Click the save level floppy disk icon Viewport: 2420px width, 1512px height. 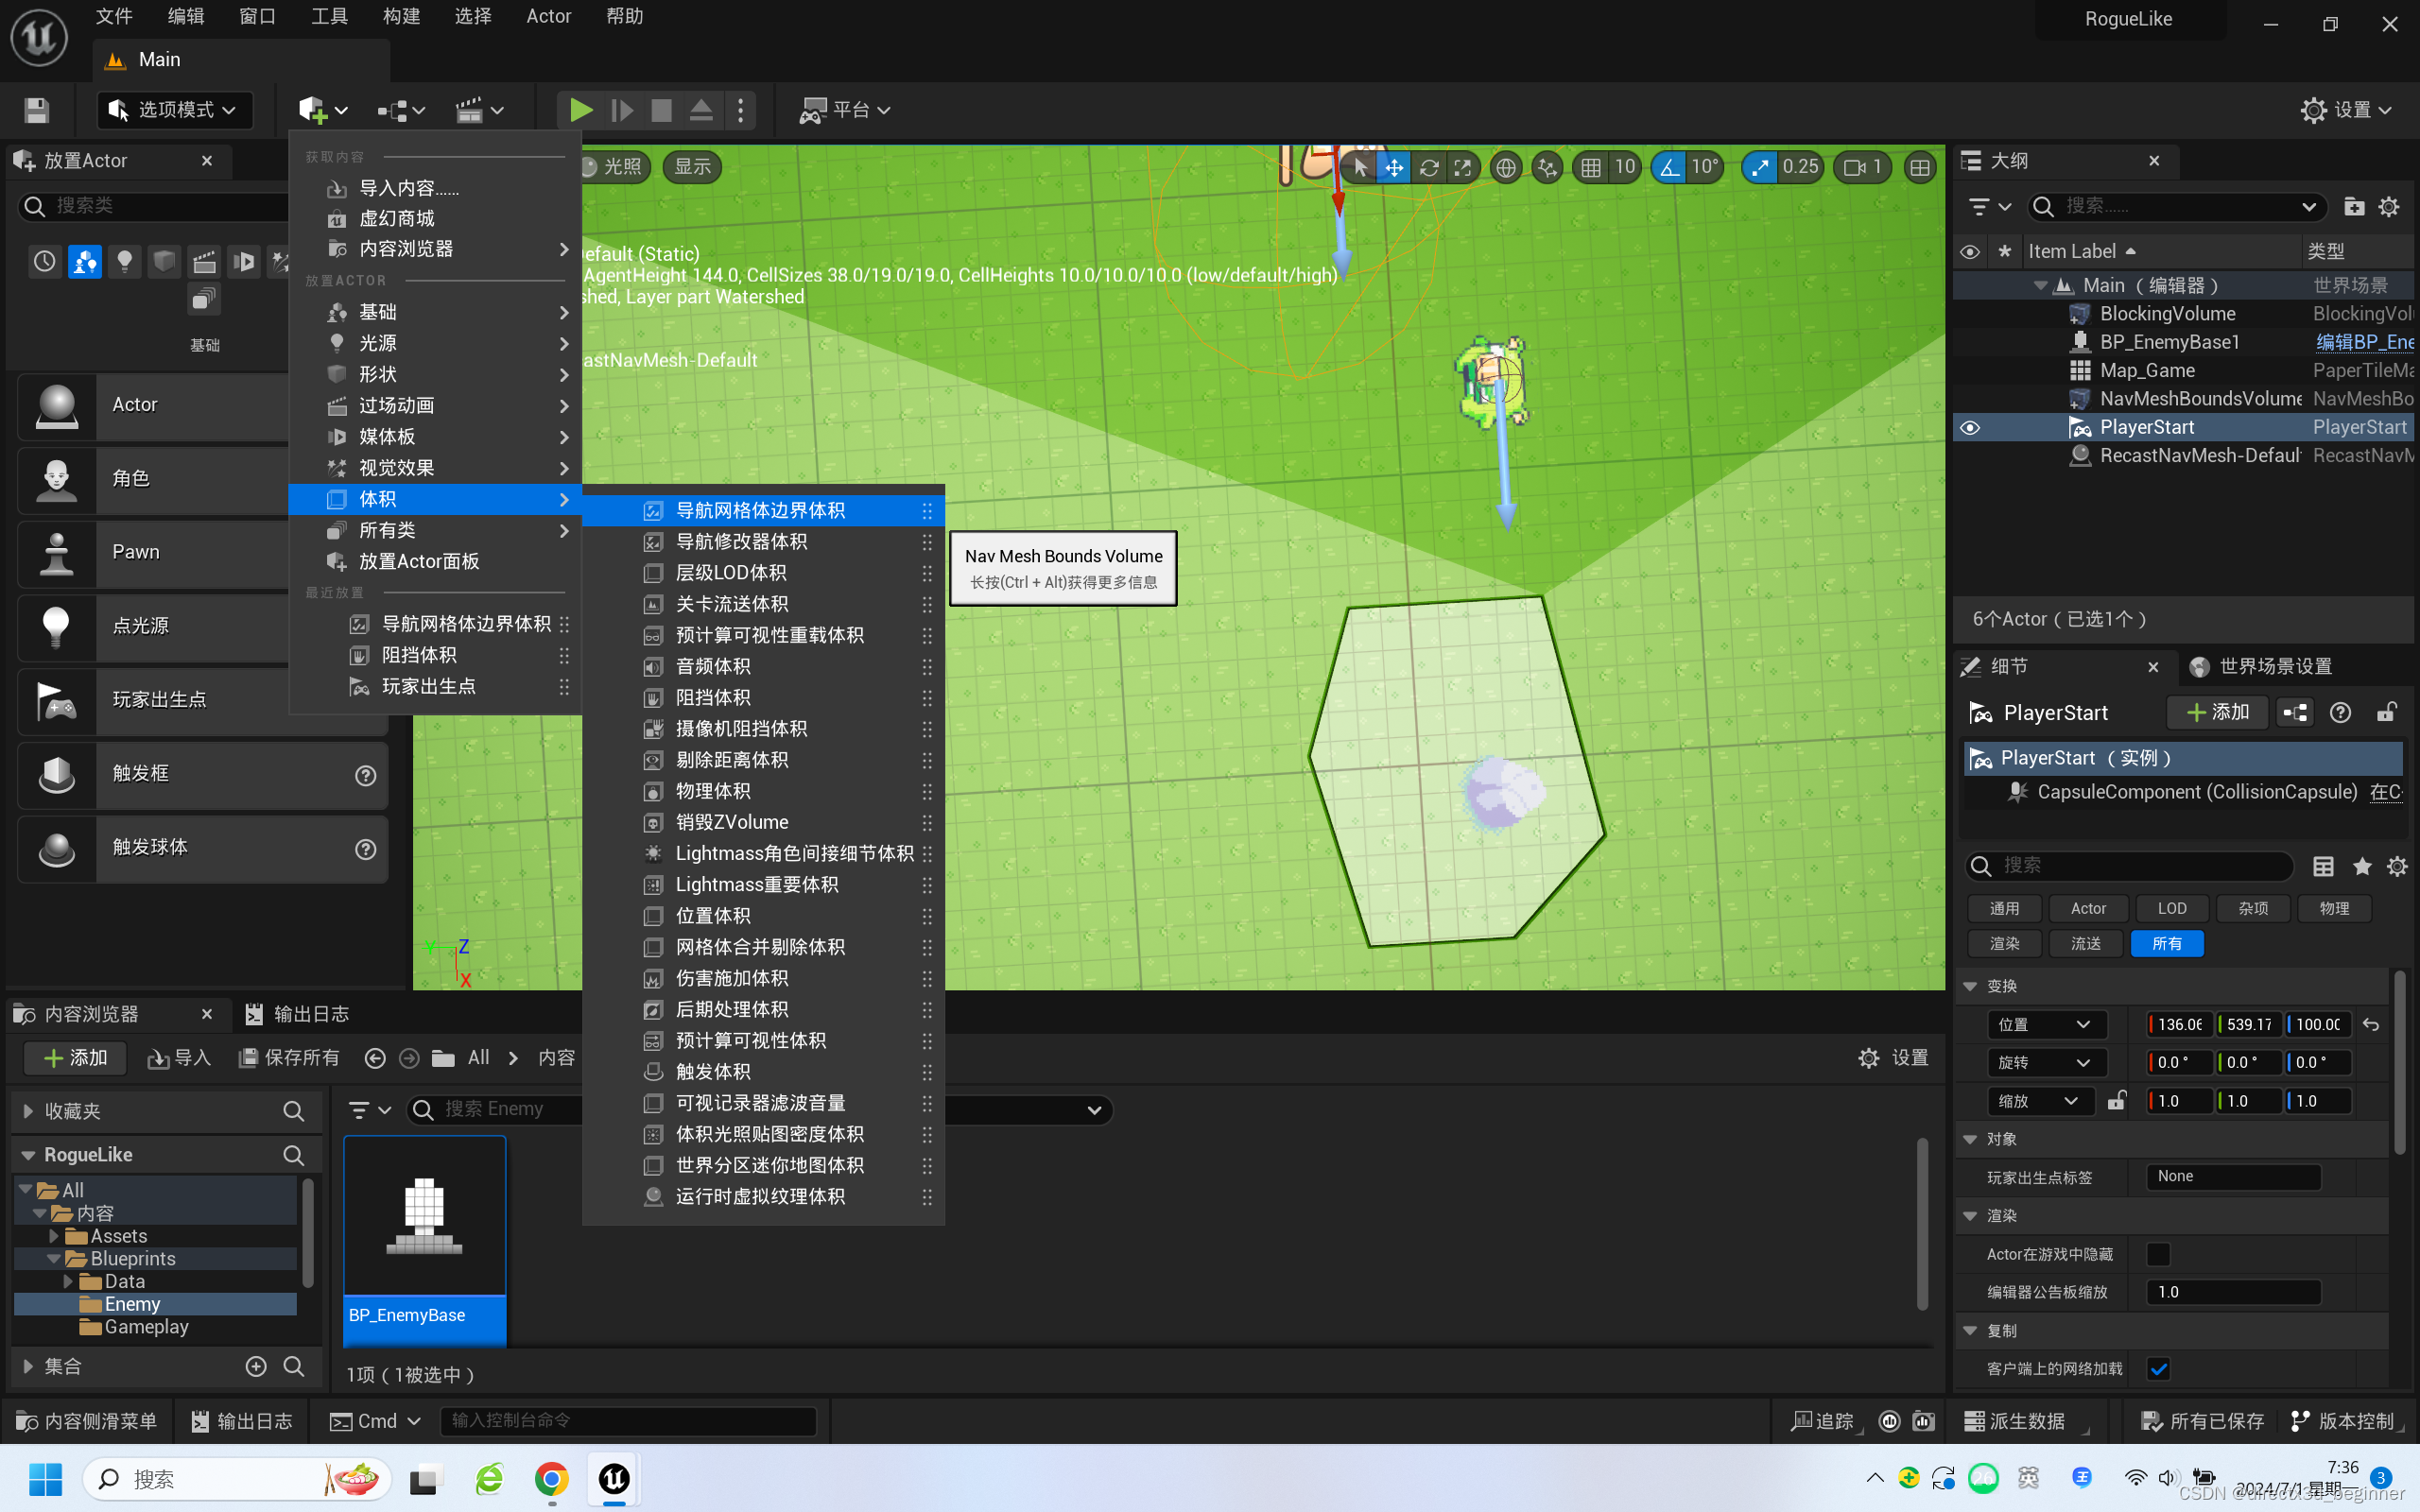point(37,110)
